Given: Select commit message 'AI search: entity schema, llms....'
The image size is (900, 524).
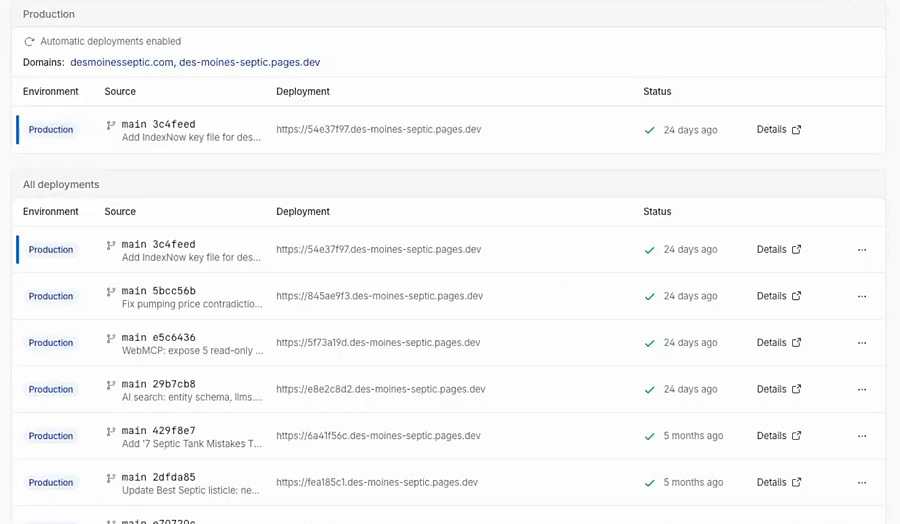Looking at the screenshot, I should pos(192,397).
